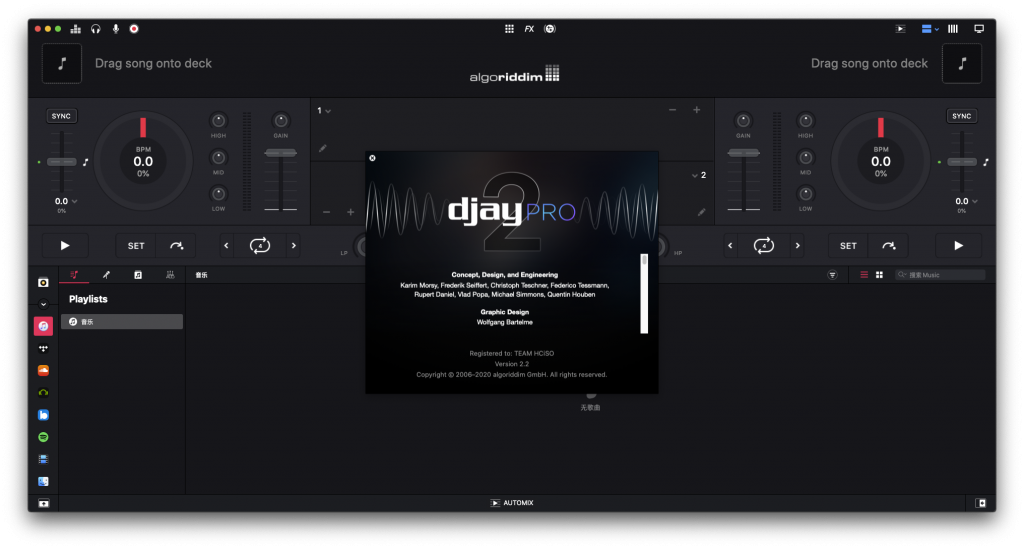Close the djay Pro about dialog
This screenshot has width=1024, height=549.
tap(372, 158)
